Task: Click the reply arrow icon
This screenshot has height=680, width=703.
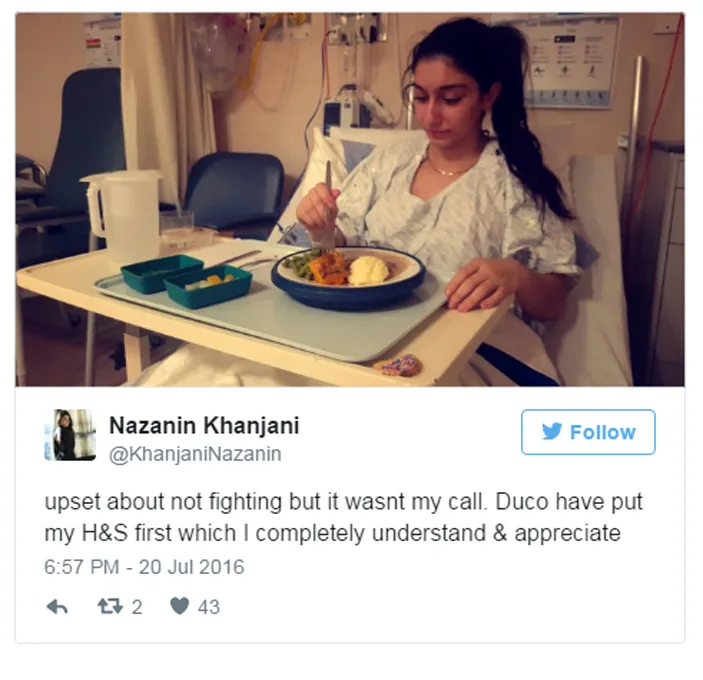Action: pos(57,607)
